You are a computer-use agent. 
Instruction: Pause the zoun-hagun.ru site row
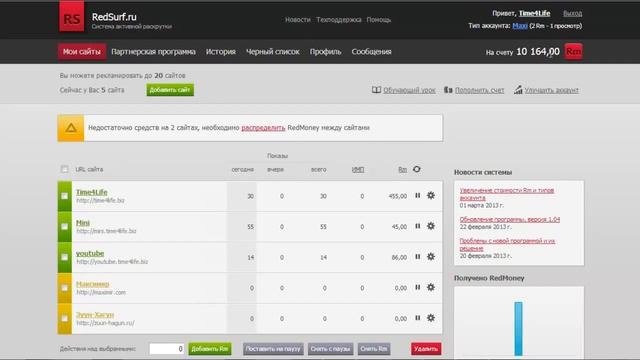tap(418, 318)
